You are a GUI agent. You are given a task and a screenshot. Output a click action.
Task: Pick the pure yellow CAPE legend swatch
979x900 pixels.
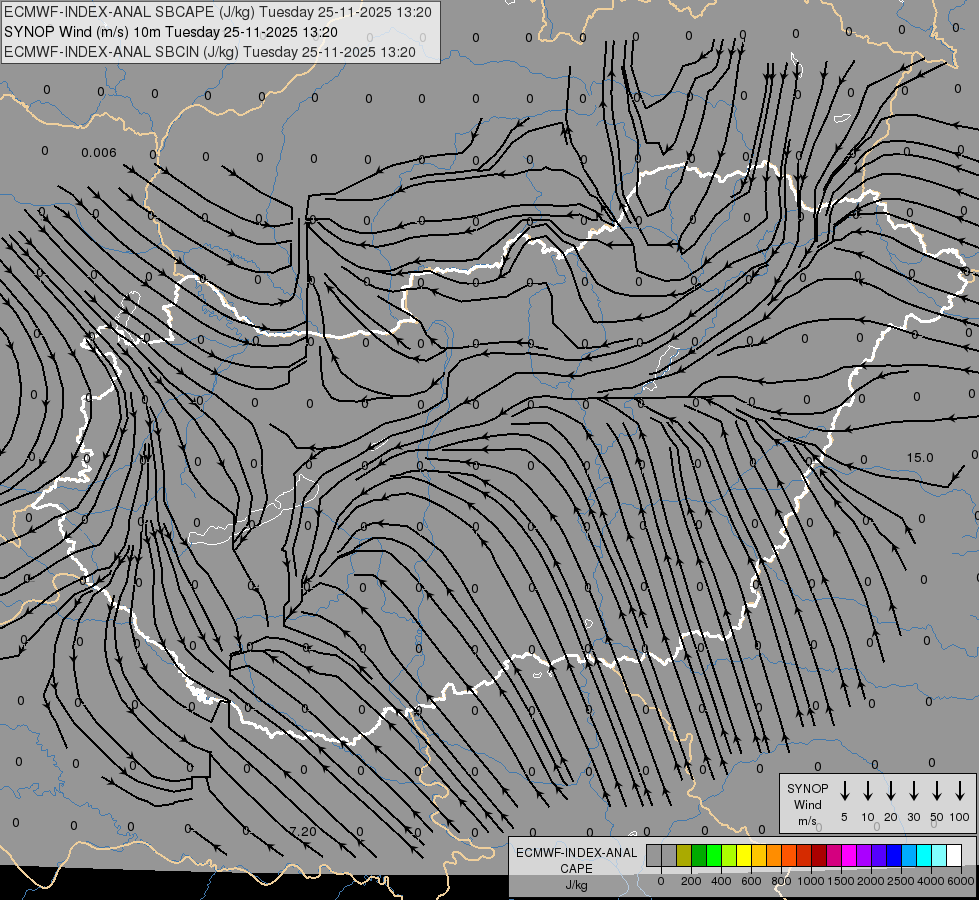point(744,855)
